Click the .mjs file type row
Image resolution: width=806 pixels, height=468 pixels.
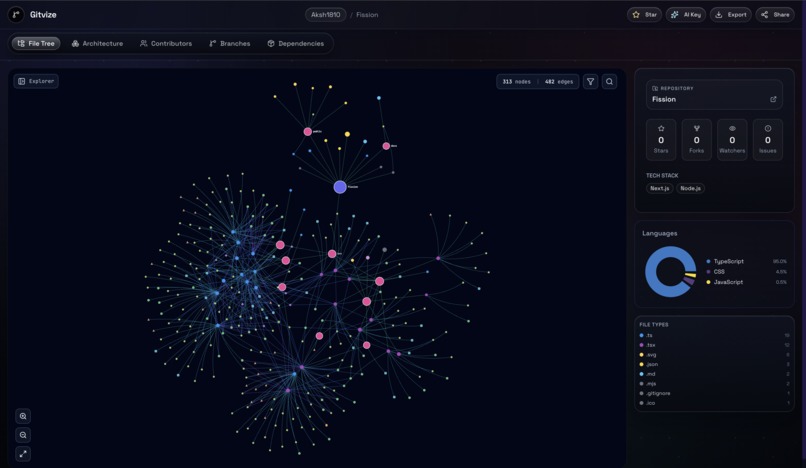(x=715, y=384)
